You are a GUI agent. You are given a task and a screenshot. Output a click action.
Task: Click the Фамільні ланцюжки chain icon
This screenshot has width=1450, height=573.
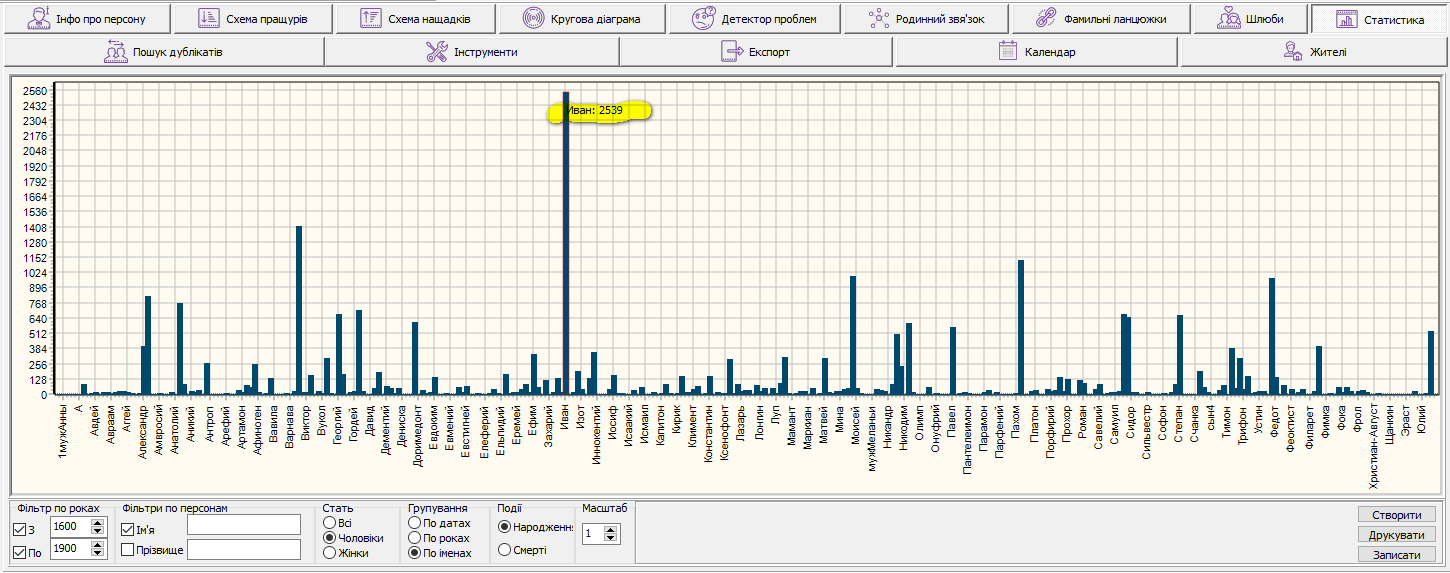click(x=1046, y=19)
